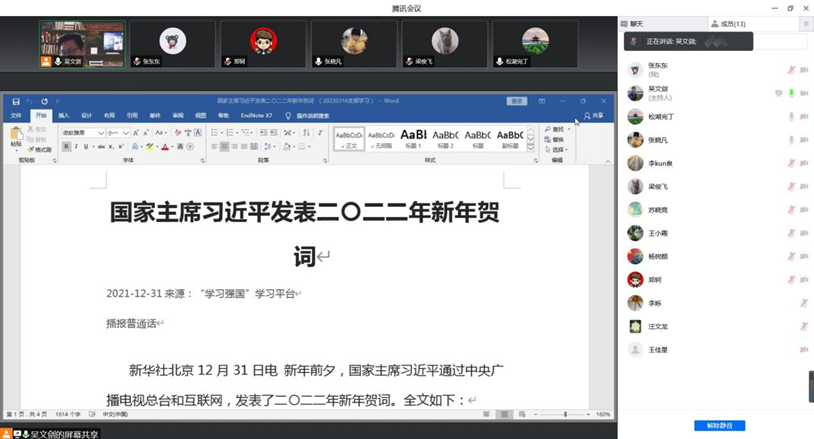The width and height of the screenshot is (814, 439).
Task: Open the Insert (插入) ribbon tab
Action: point(64,115)
